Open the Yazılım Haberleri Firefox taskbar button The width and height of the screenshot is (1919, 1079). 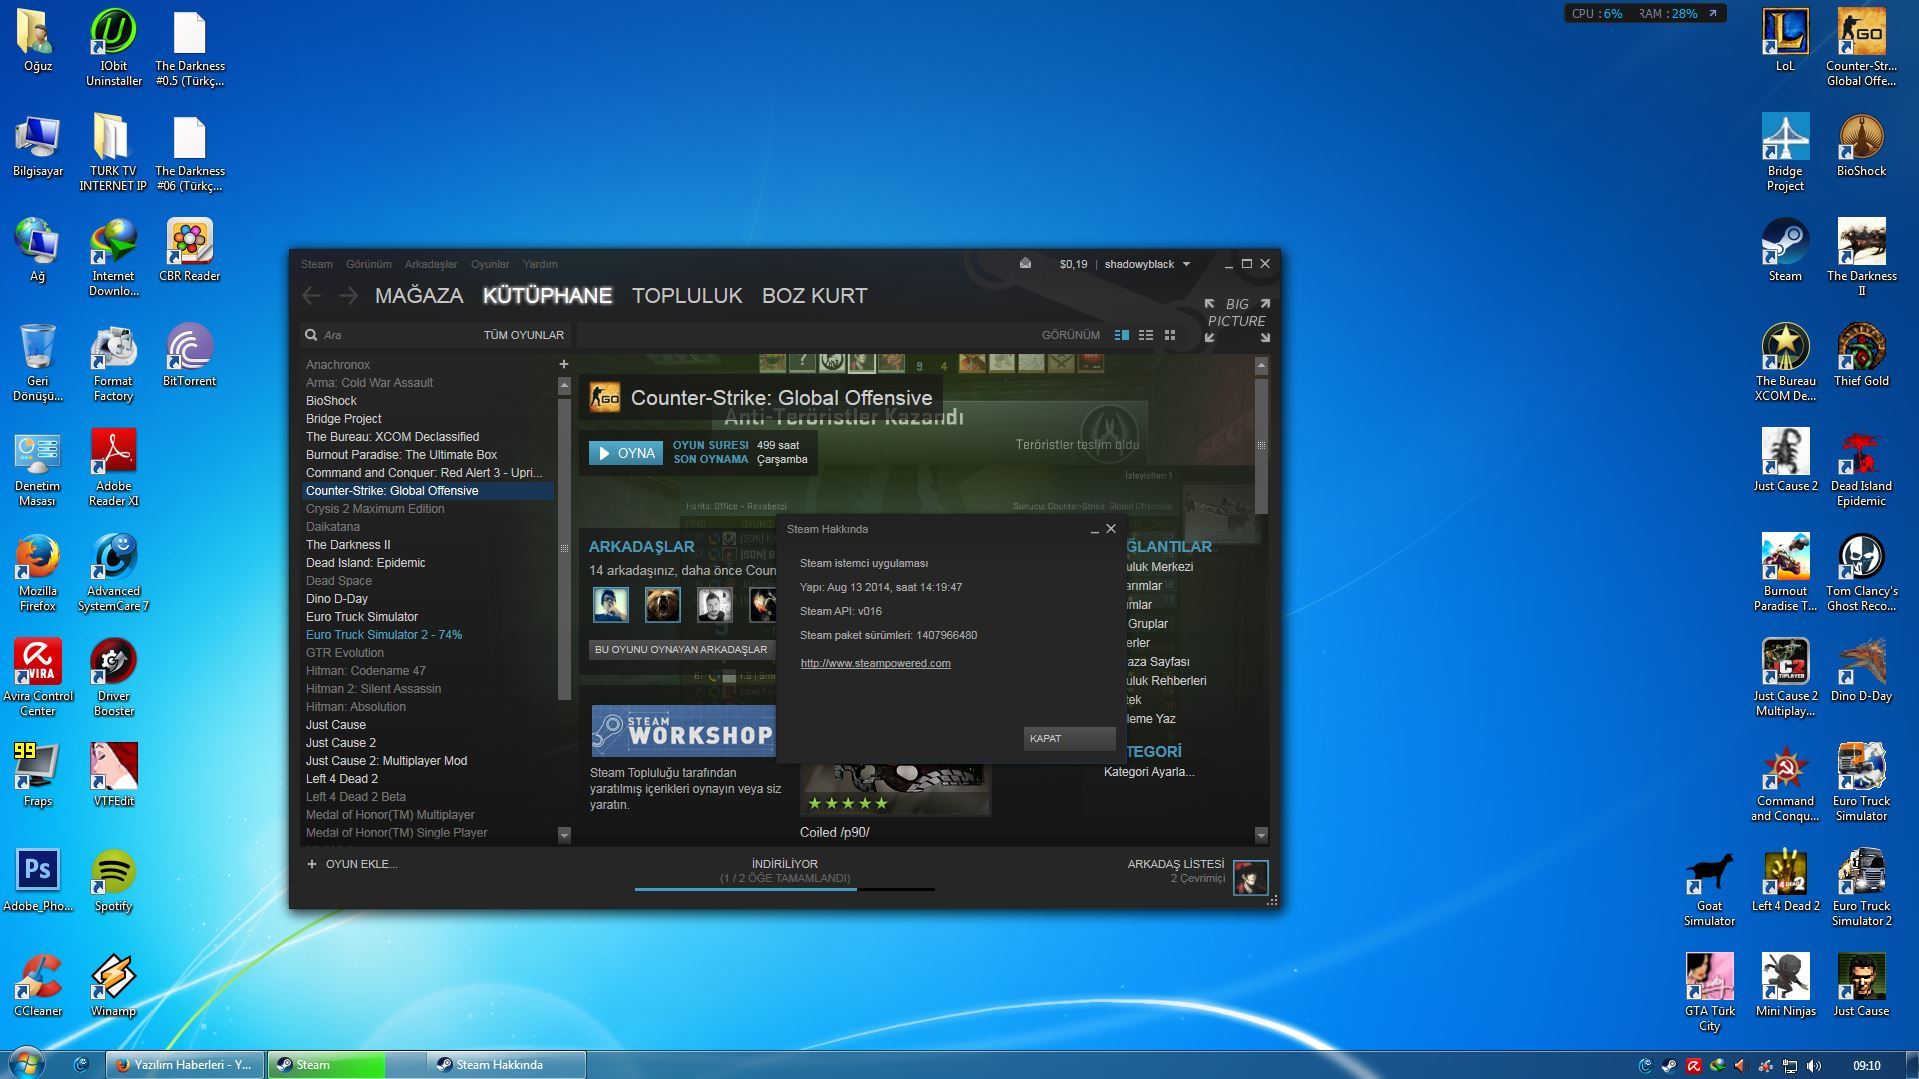(187, 1065)
